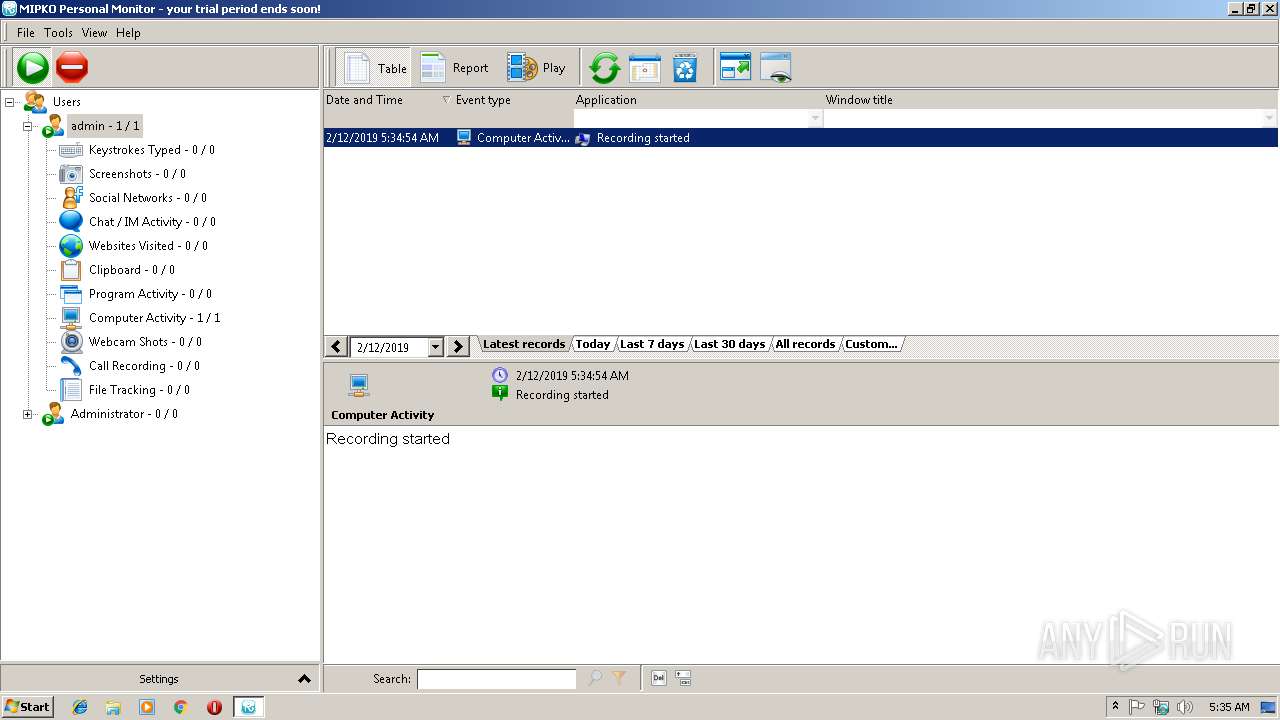Start monitoring with the green play button
Image resolution: width=1280 pixels, height=720 pixels.
coord(32,68)
